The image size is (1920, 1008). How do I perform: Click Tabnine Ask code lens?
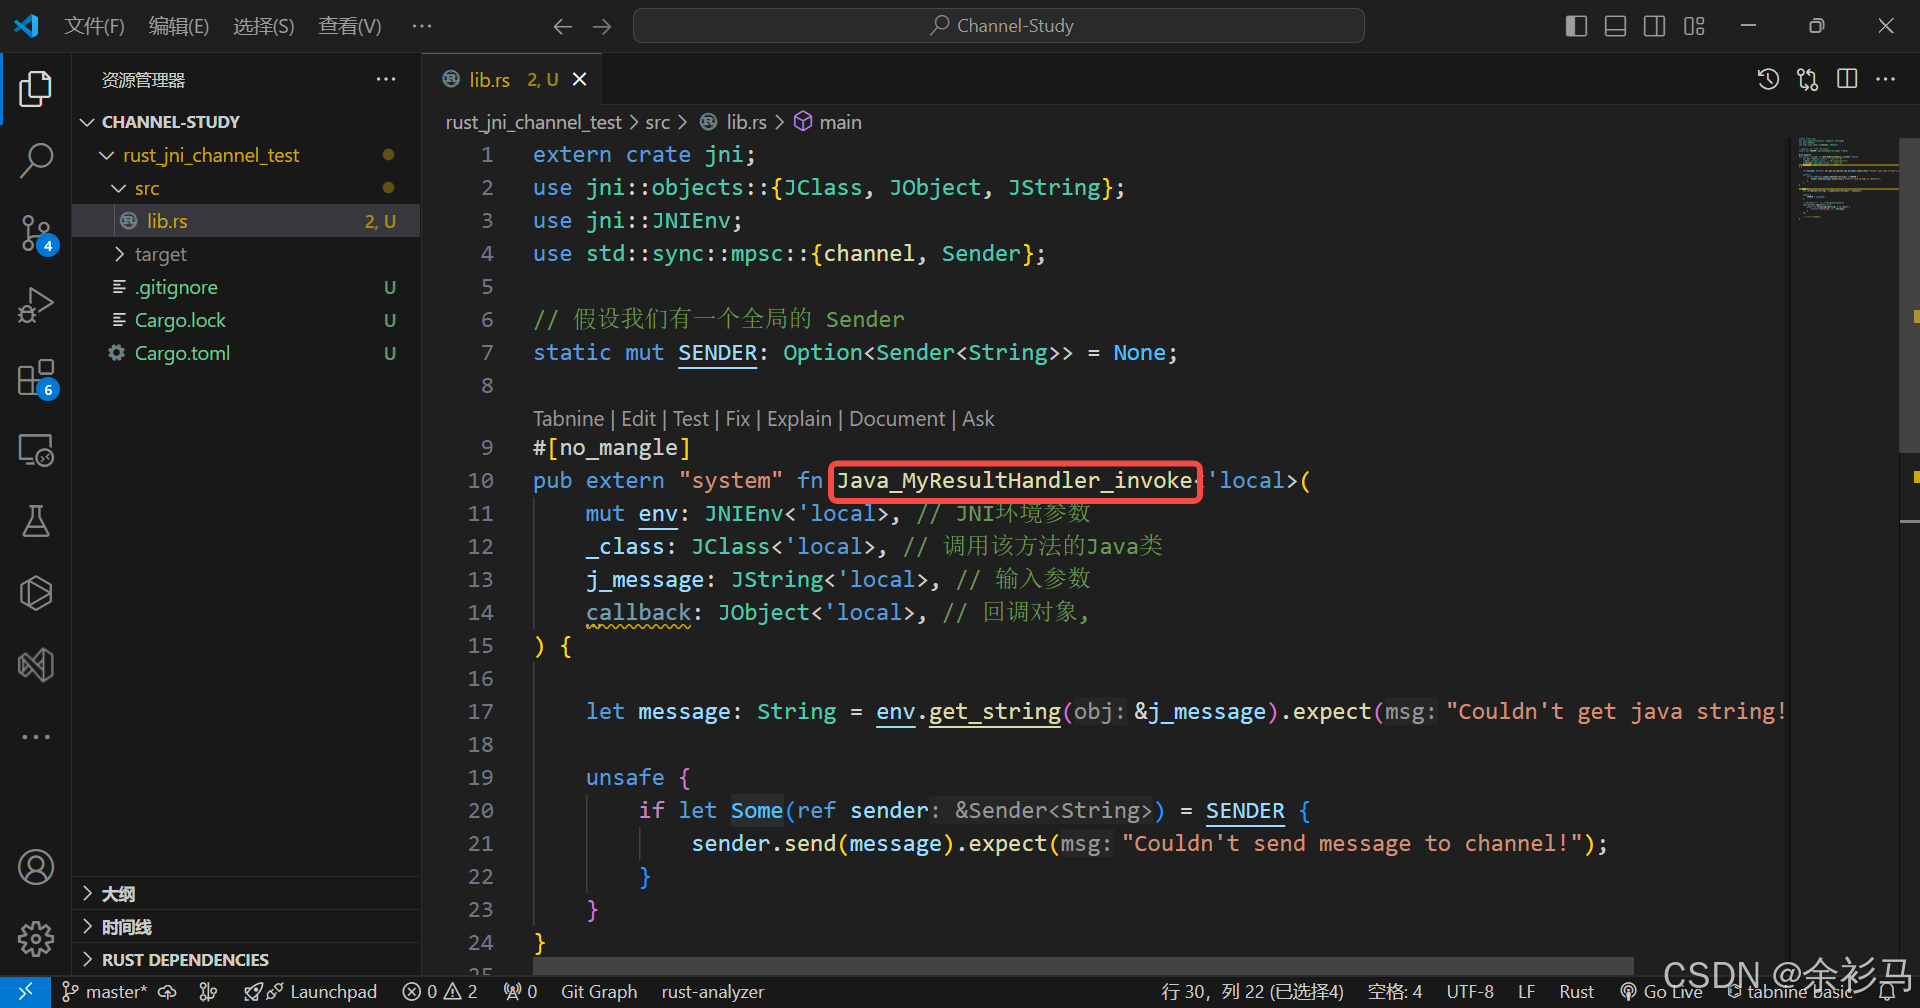click(978, 419)
